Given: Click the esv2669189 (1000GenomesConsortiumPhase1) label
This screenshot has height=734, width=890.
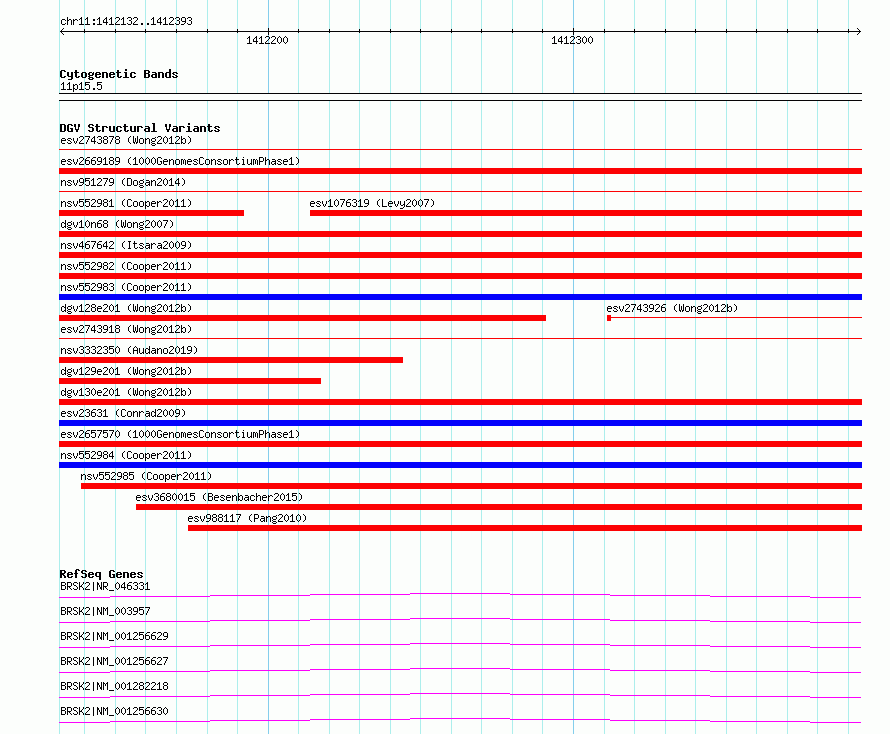Looking at the screenshot, I should pyautogui.click(x=180, y=161).
